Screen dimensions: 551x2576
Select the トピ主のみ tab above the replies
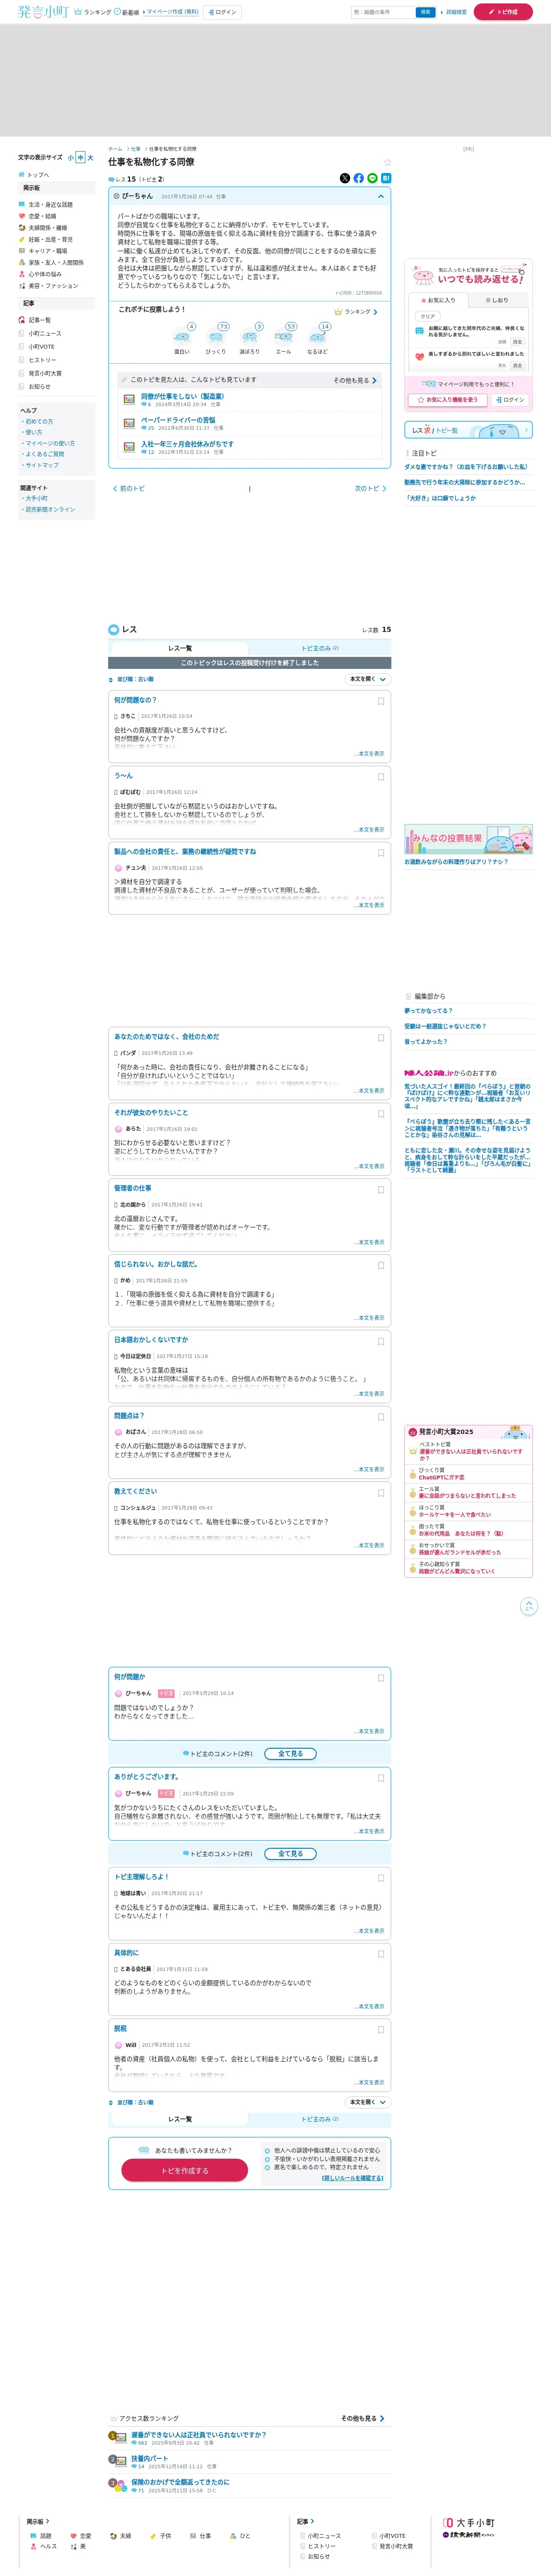[x=320, y=648]
